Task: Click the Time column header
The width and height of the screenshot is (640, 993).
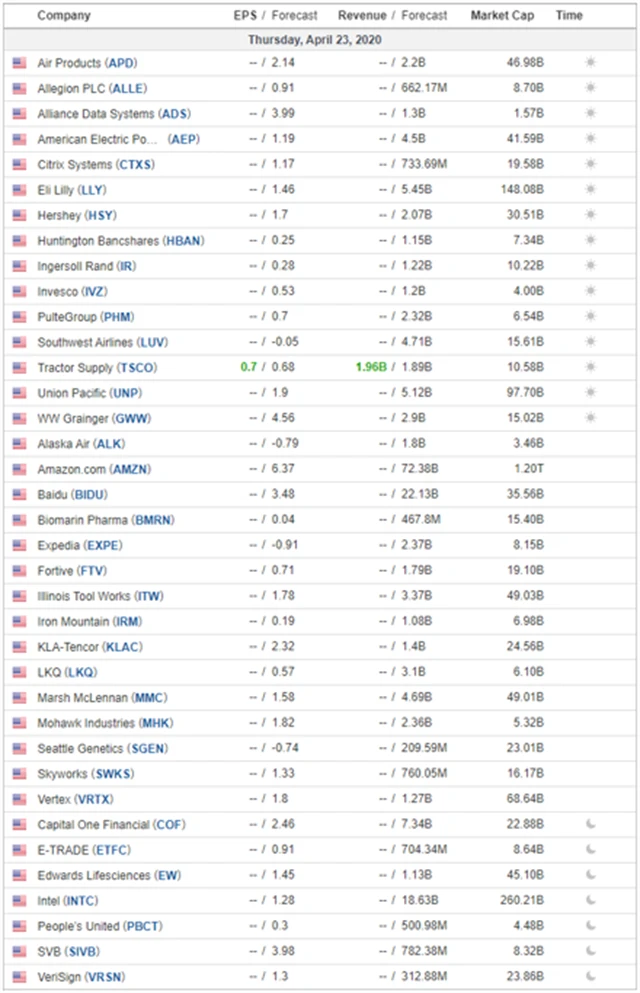Action: (569, 16)
